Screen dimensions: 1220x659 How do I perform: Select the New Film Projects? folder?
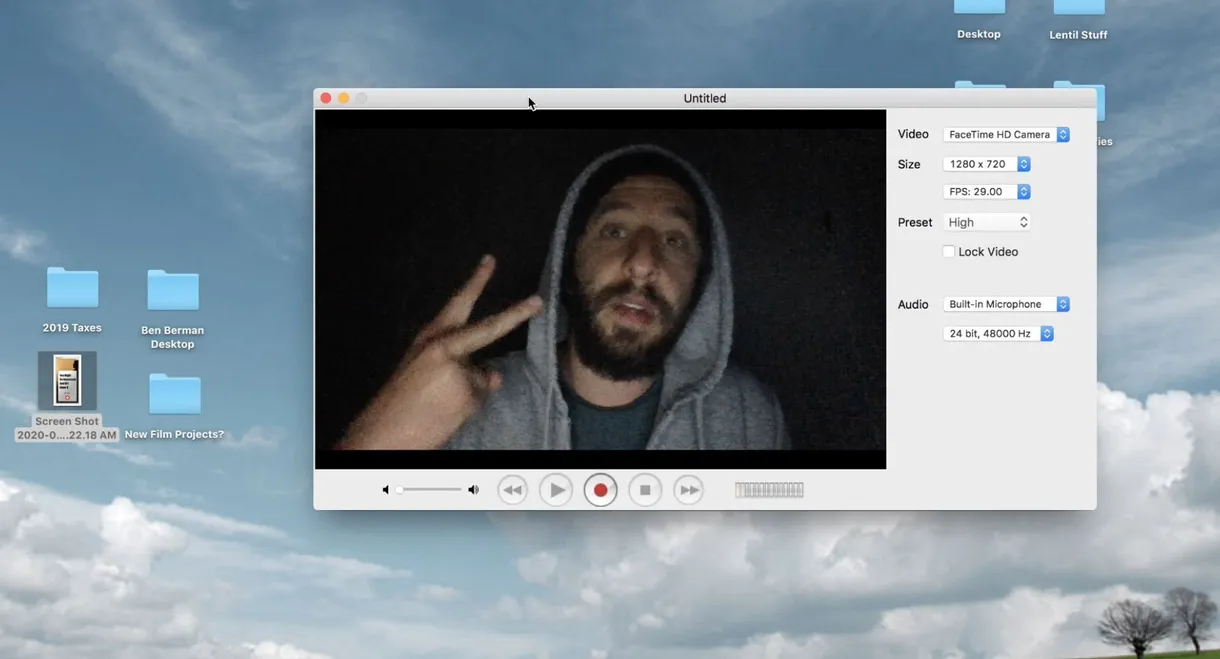[174, 395]
